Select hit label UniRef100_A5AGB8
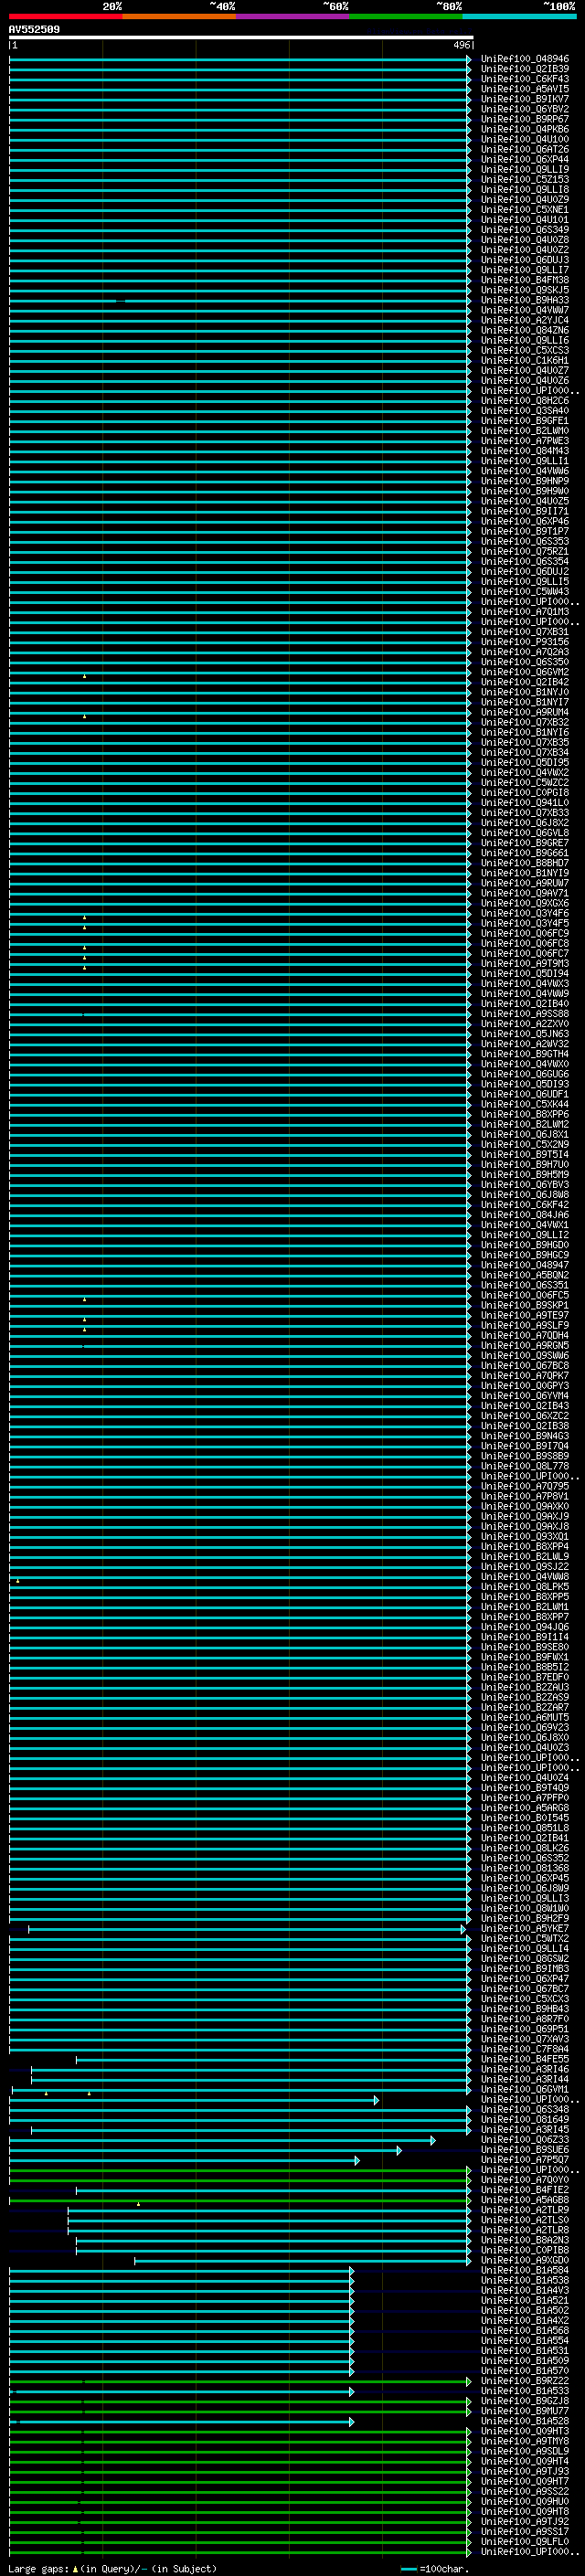The image size is (585, 2576). pos(525,2200)
